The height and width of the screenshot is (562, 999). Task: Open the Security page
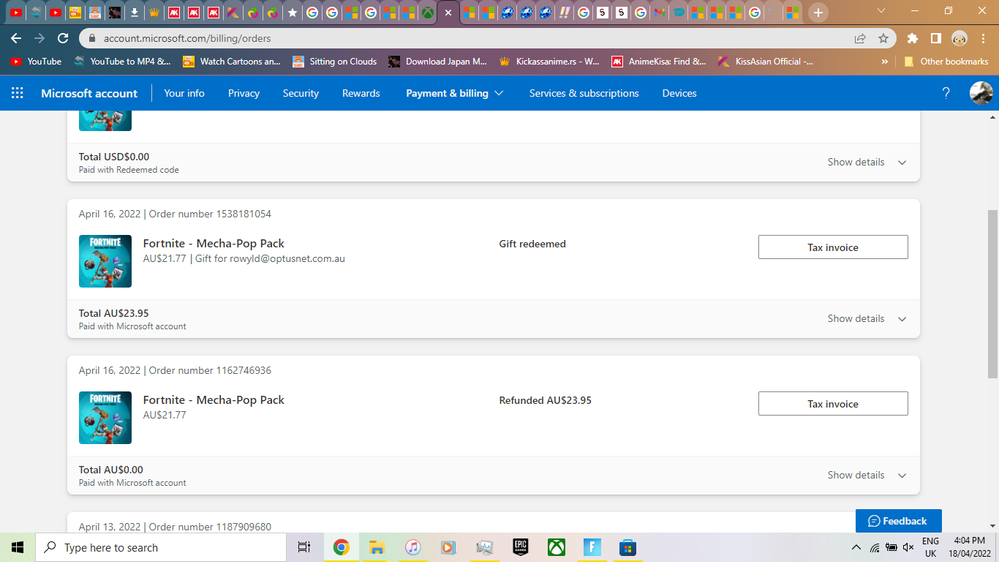point(301,93)
